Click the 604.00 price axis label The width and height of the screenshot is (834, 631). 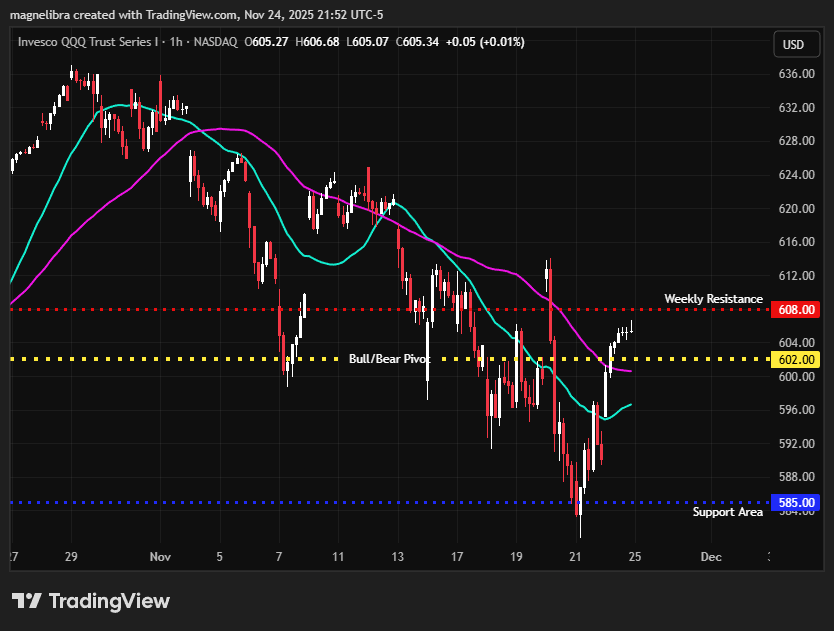click(x=796, y=343)
